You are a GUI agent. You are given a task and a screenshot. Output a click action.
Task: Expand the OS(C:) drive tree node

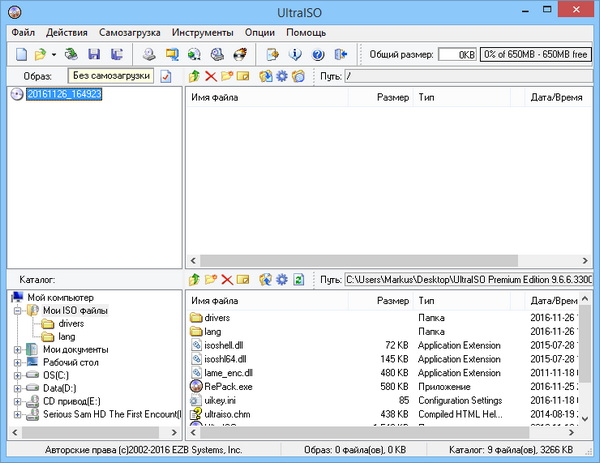click(19, 376)
